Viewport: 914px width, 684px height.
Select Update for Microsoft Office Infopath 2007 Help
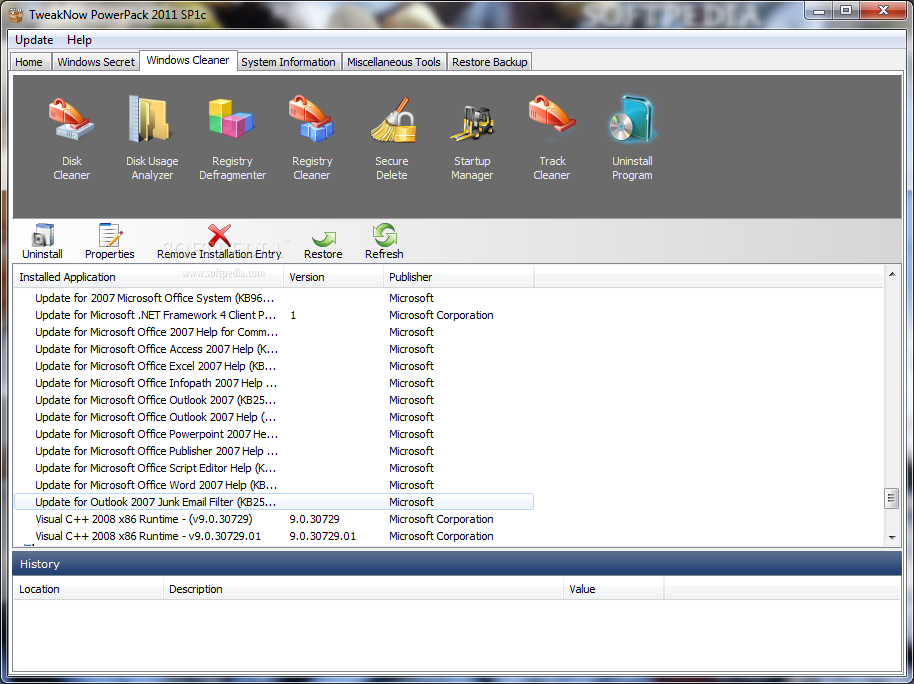pyautogui.click(x=273, y=383)
